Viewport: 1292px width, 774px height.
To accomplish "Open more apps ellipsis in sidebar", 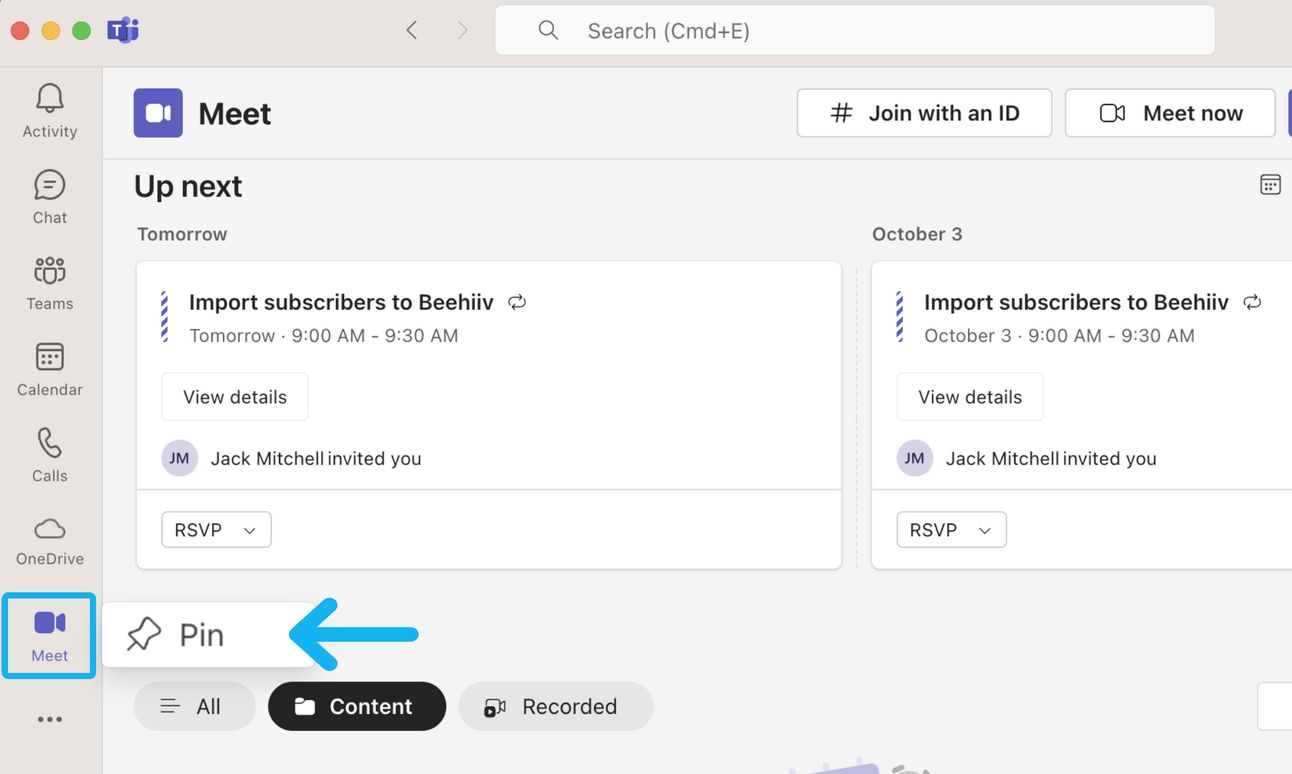I will tap(49, 719).
